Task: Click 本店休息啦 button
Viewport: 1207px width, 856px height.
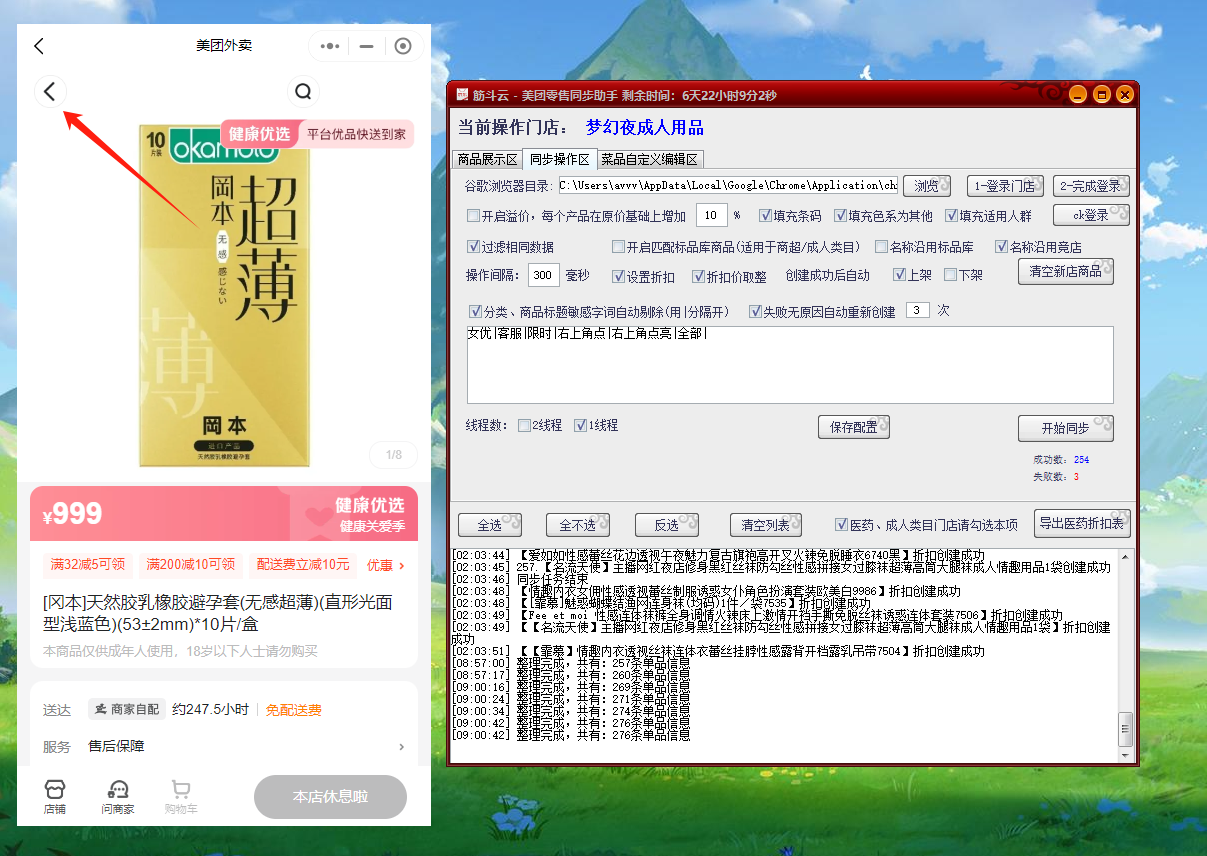Action: (x=330, y=797)
